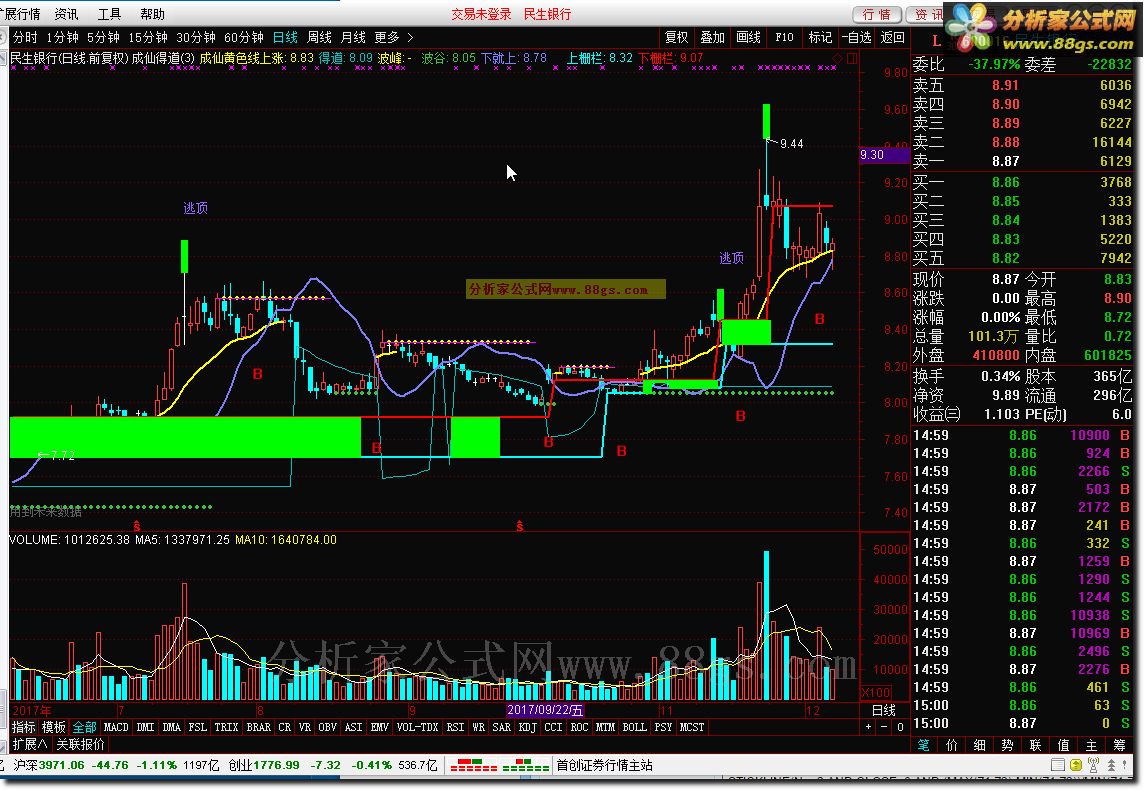Click the red-green market breadth indicator
Image resolution: width=1145 pixels, height=790 pixels.
tap(500, 765)
